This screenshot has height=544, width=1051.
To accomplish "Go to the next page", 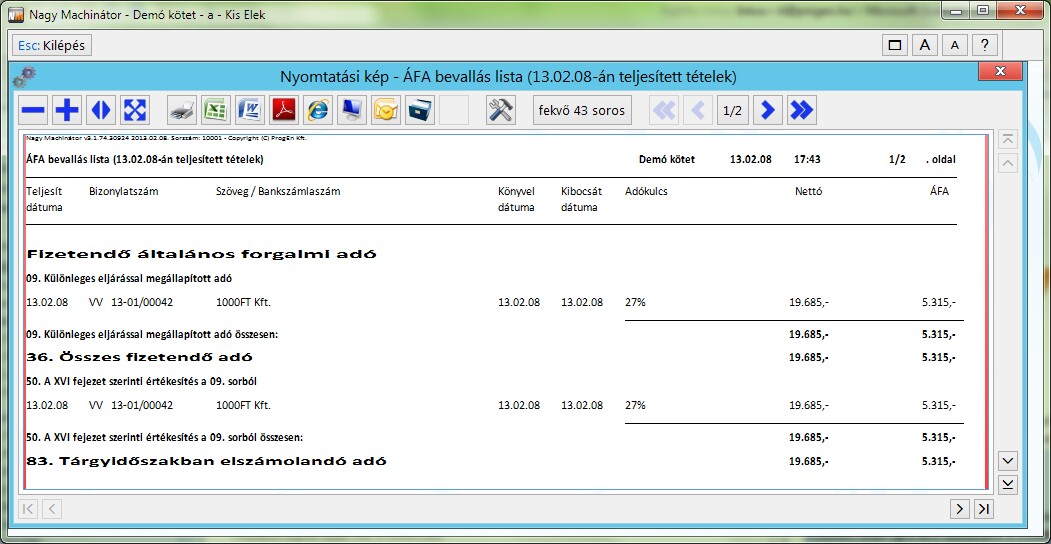I will coord(767,110).
